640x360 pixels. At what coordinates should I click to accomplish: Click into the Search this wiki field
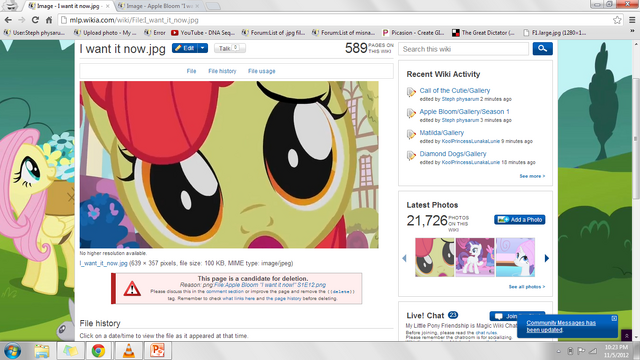pos(463,49)
